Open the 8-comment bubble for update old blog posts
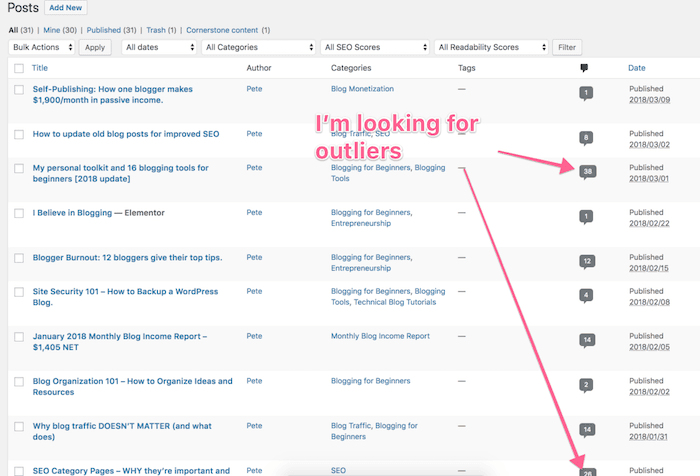Viewport: 700px width, 476px height. click(586, 138)
